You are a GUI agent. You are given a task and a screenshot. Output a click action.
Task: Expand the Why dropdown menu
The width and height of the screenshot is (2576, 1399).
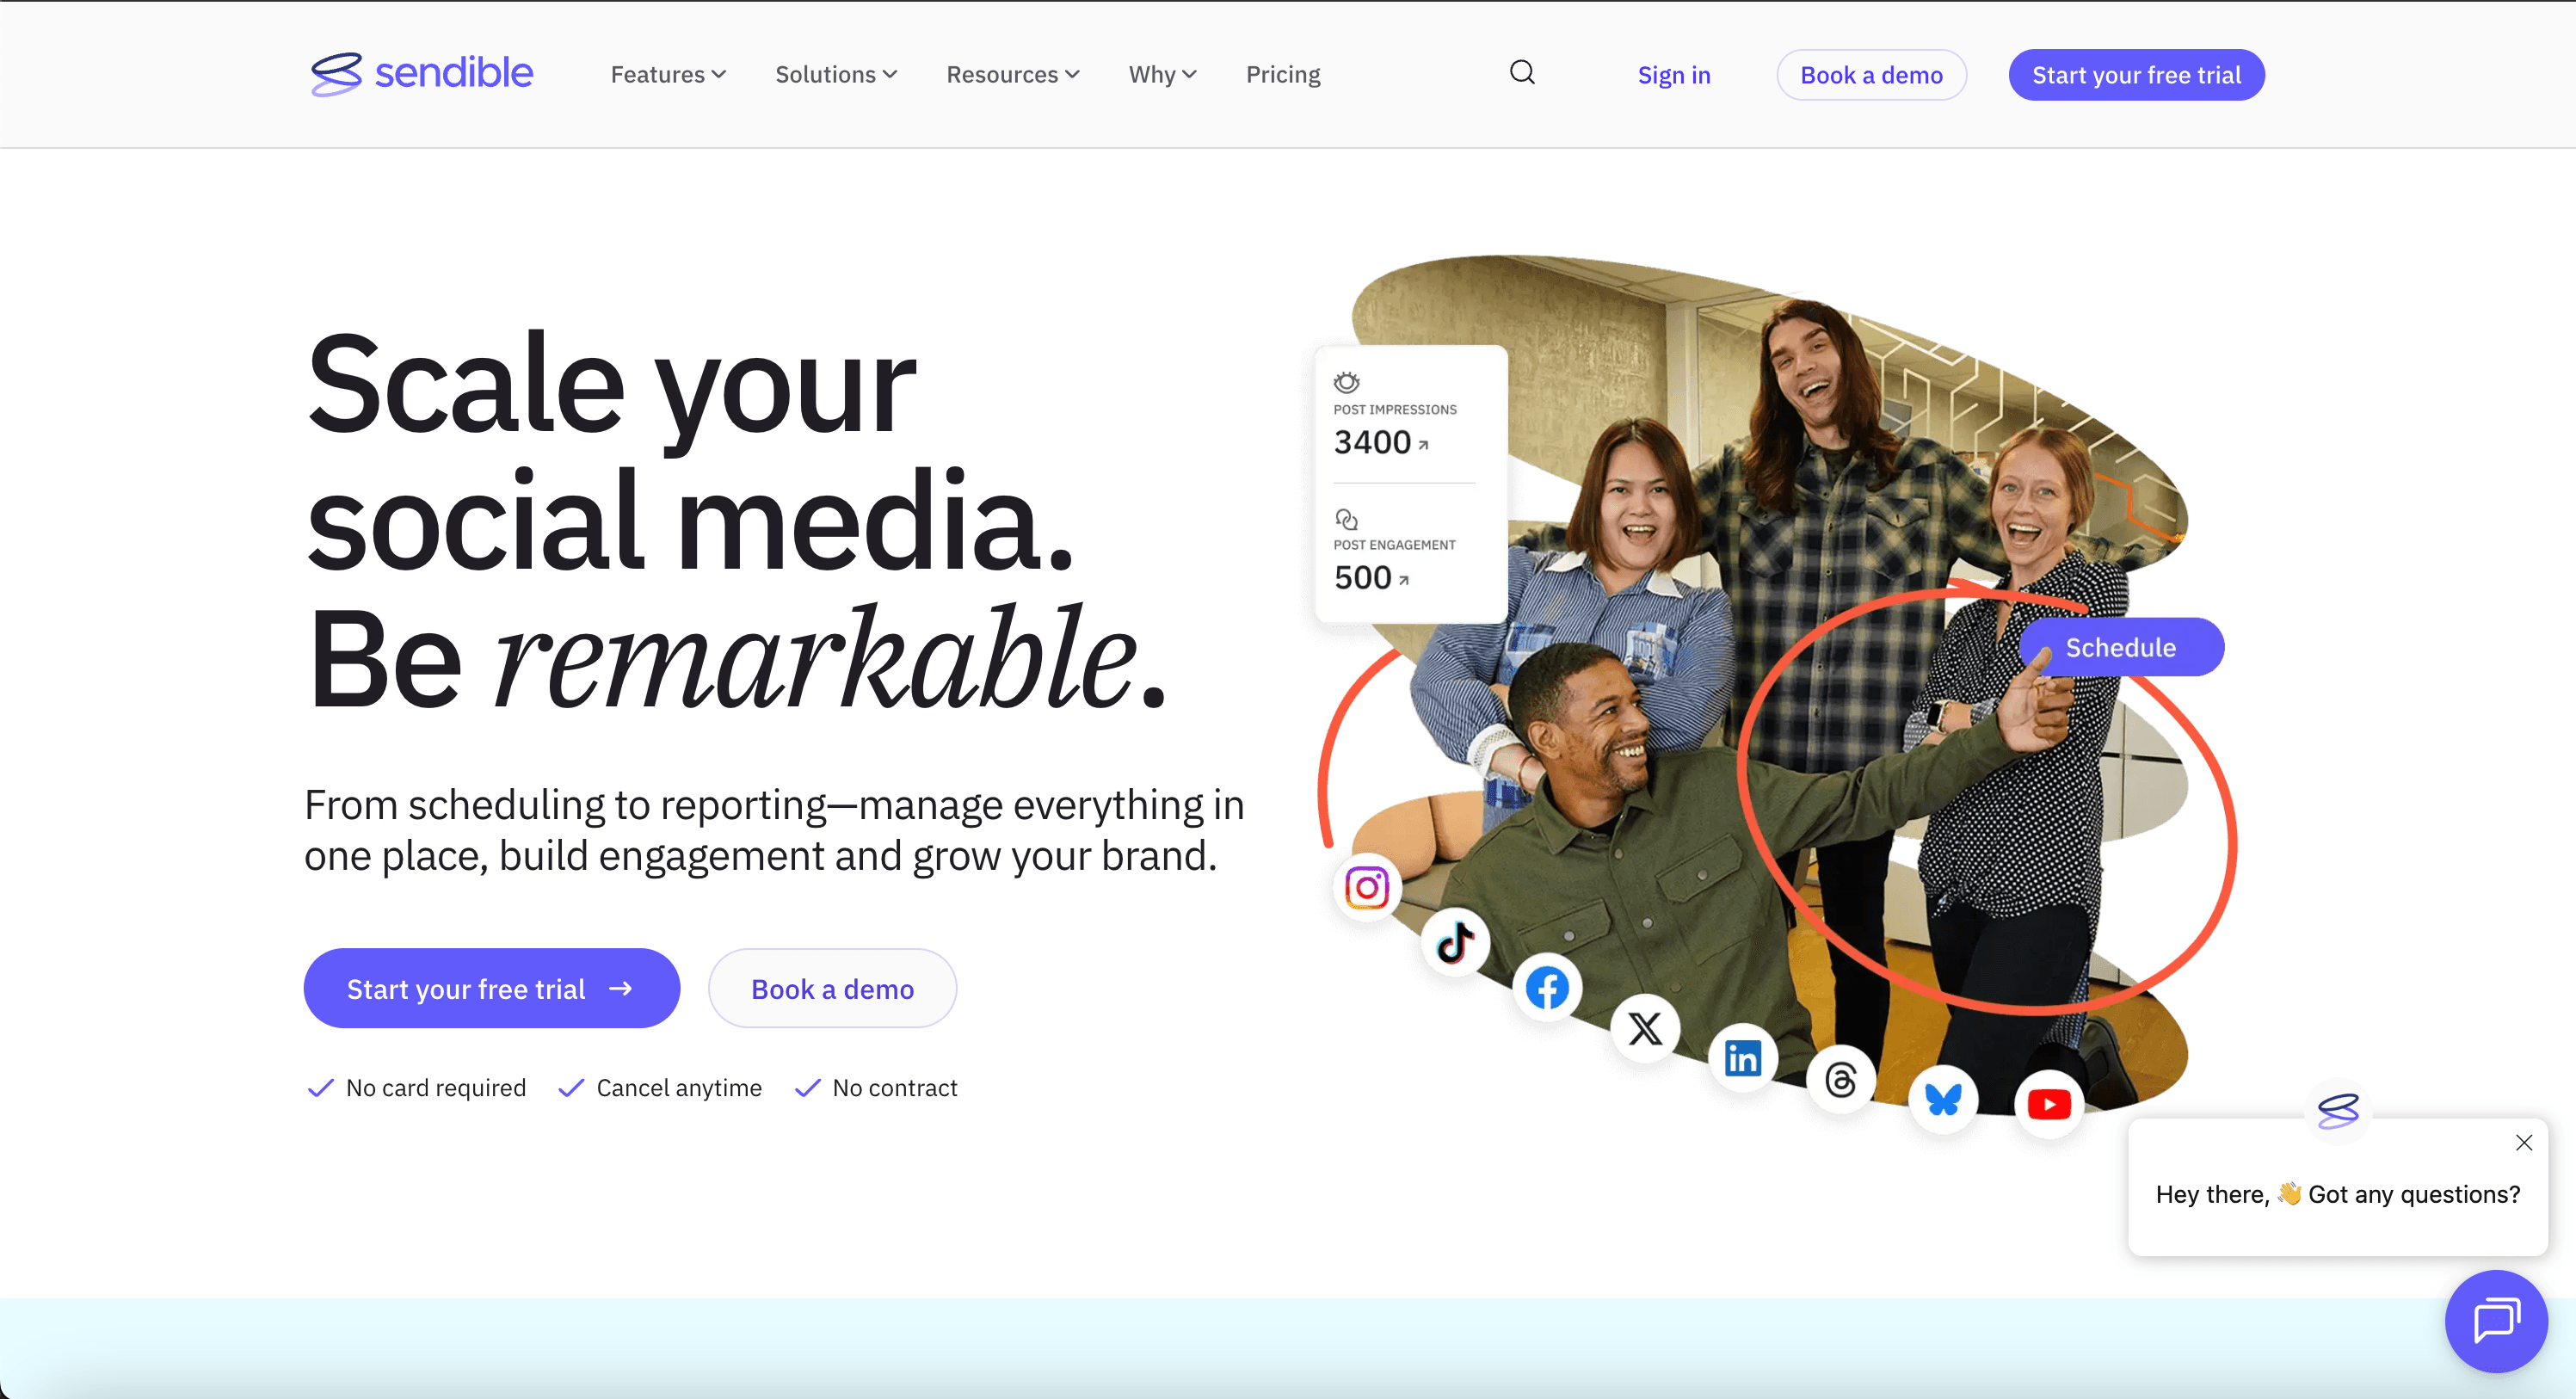pos(1162,75)
